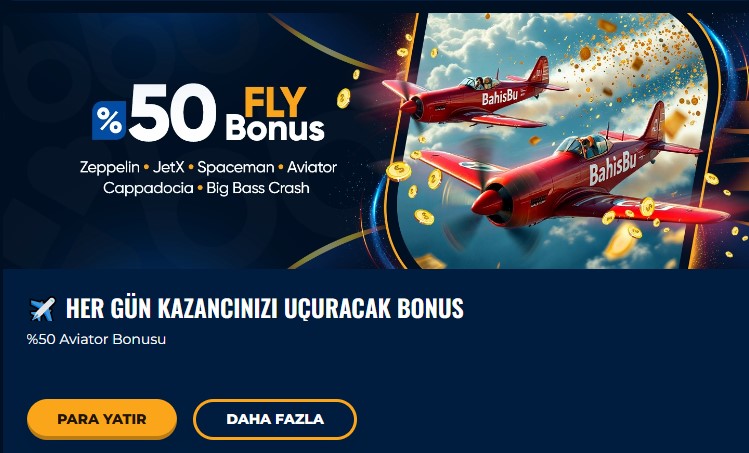Click the %50 Aviator Bonusu subtitle
749x453 pixels.
coord(96,339)
